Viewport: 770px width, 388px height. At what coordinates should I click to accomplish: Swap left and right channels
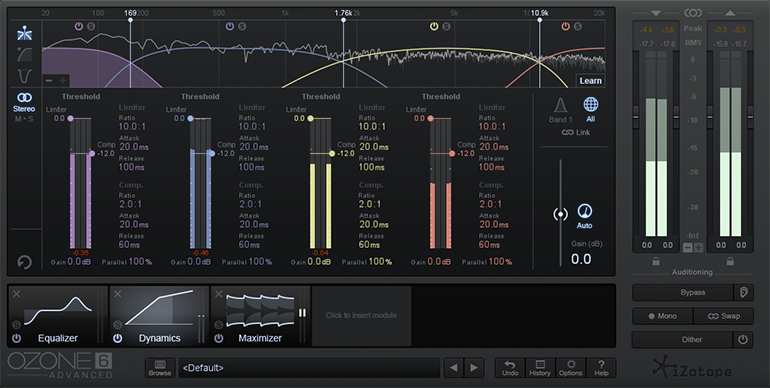[723, 316]
